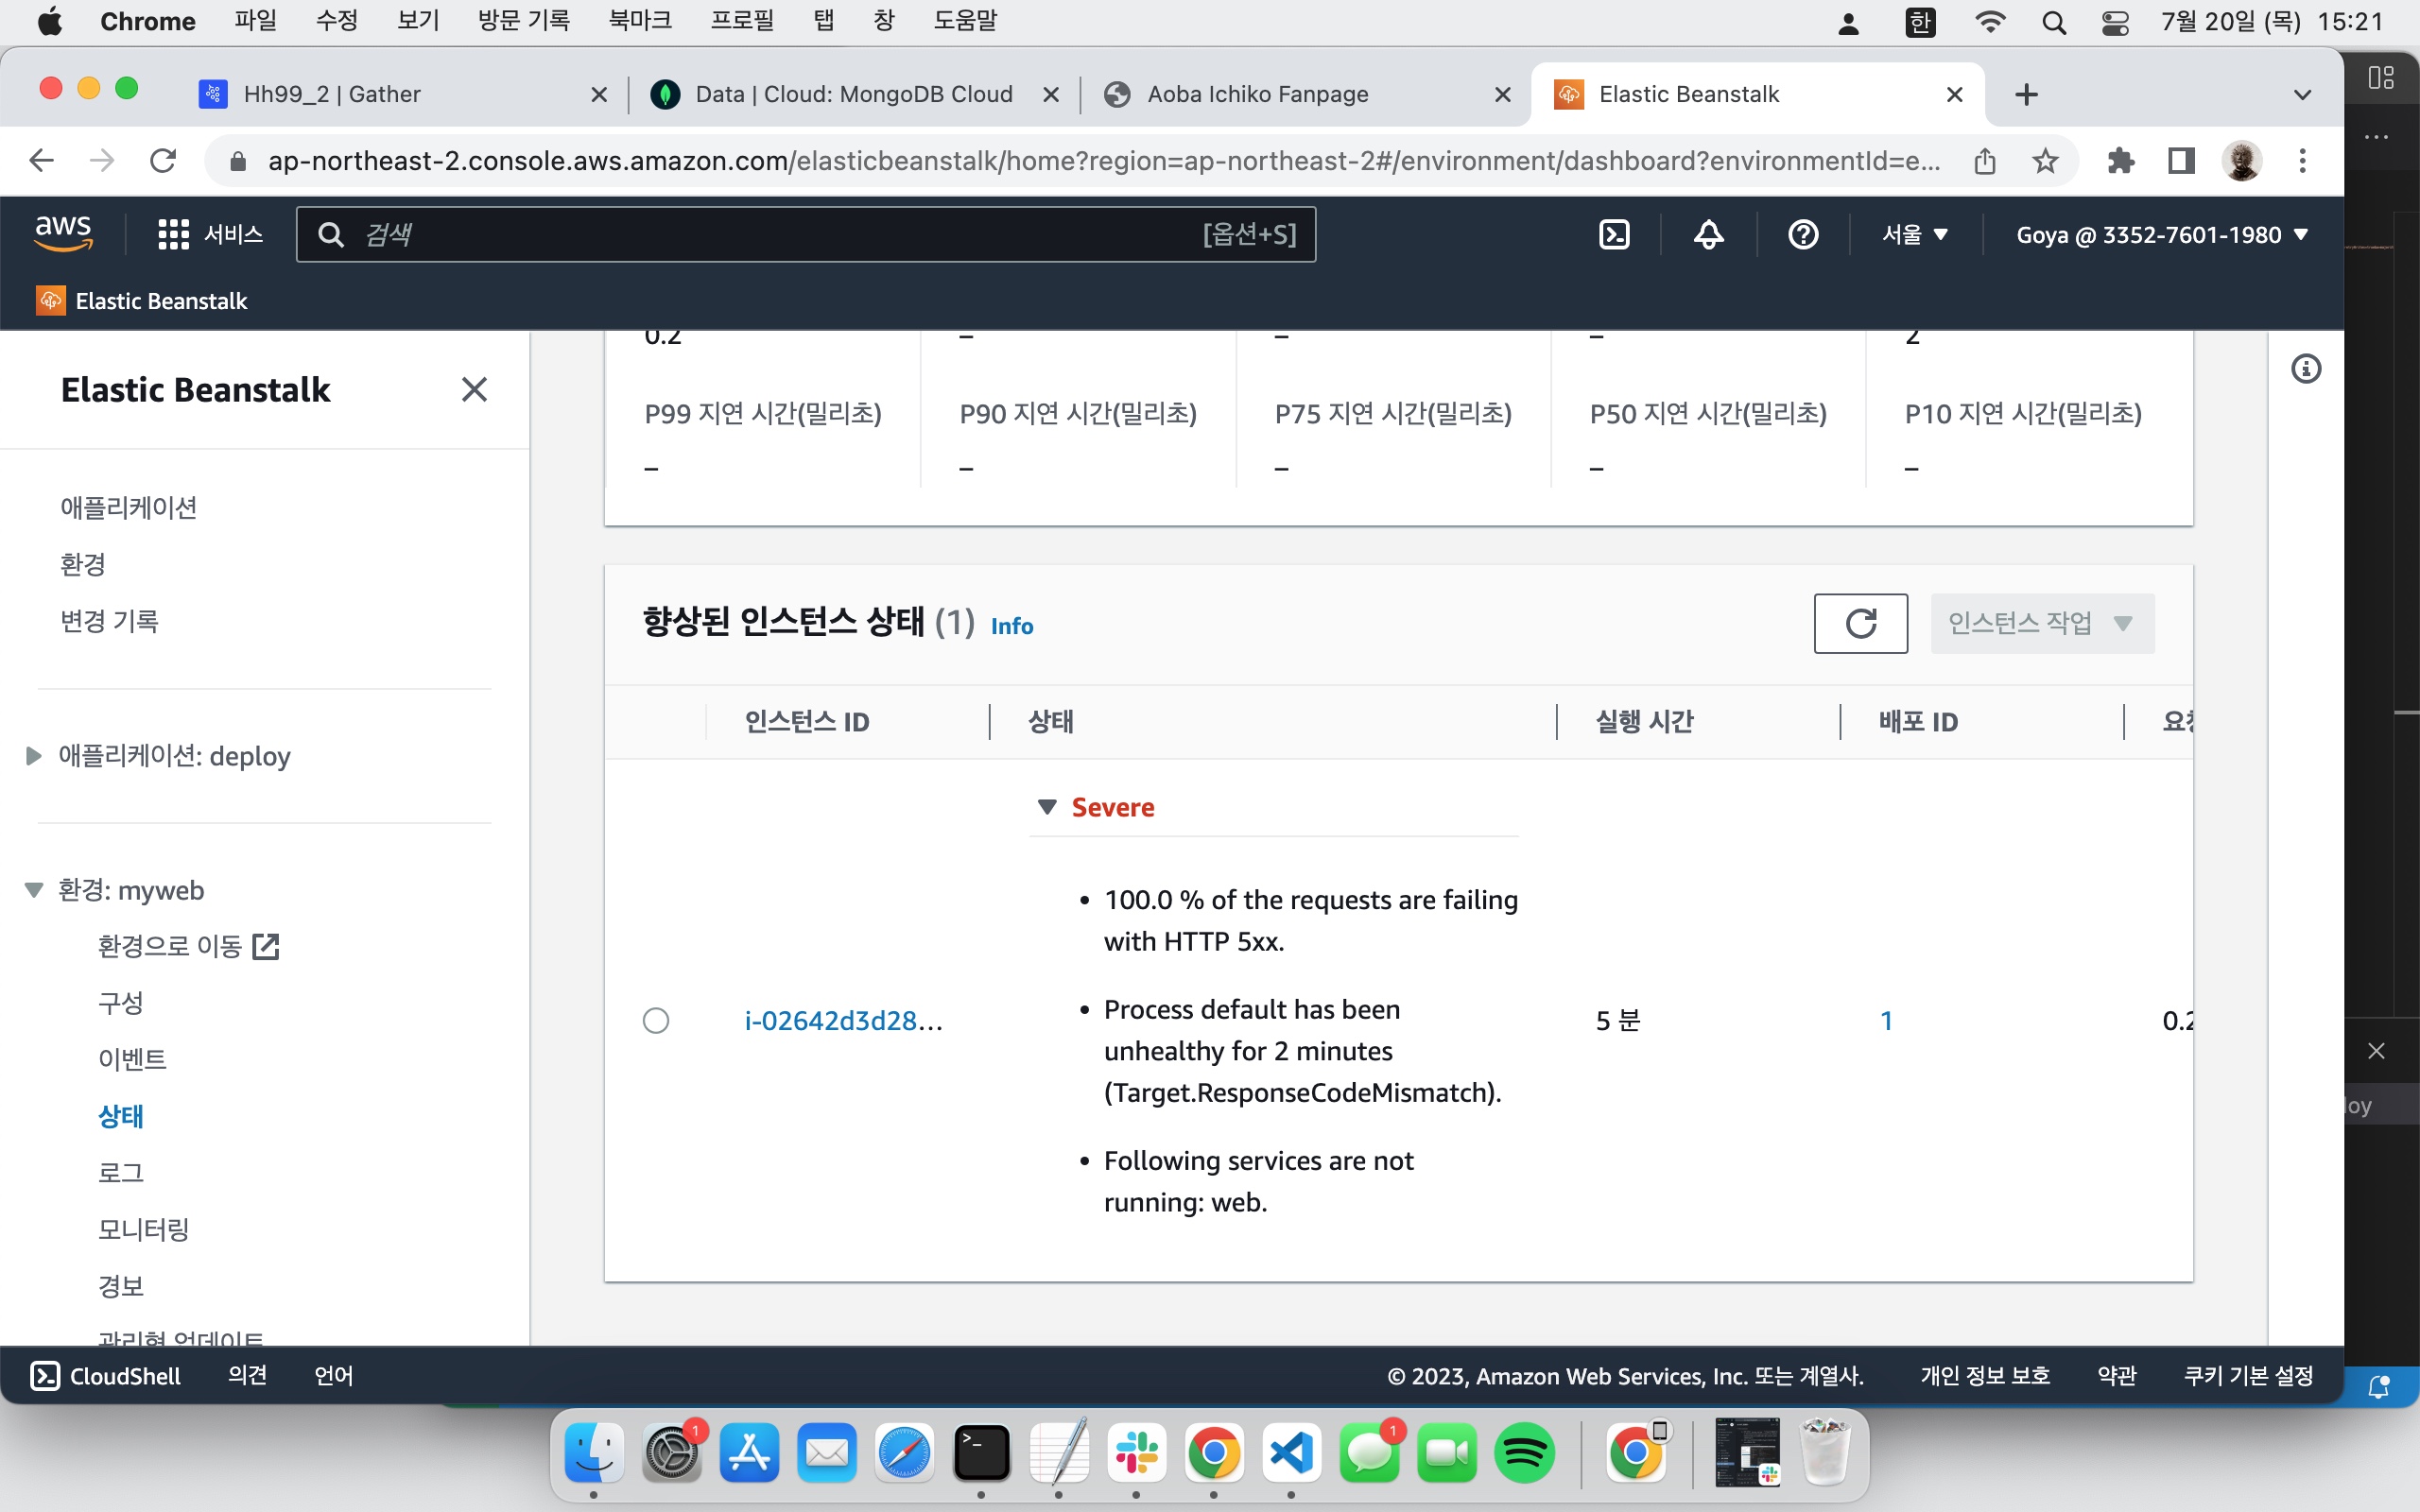Go to 애플리케이션 in sidebar

click(128, 507)
